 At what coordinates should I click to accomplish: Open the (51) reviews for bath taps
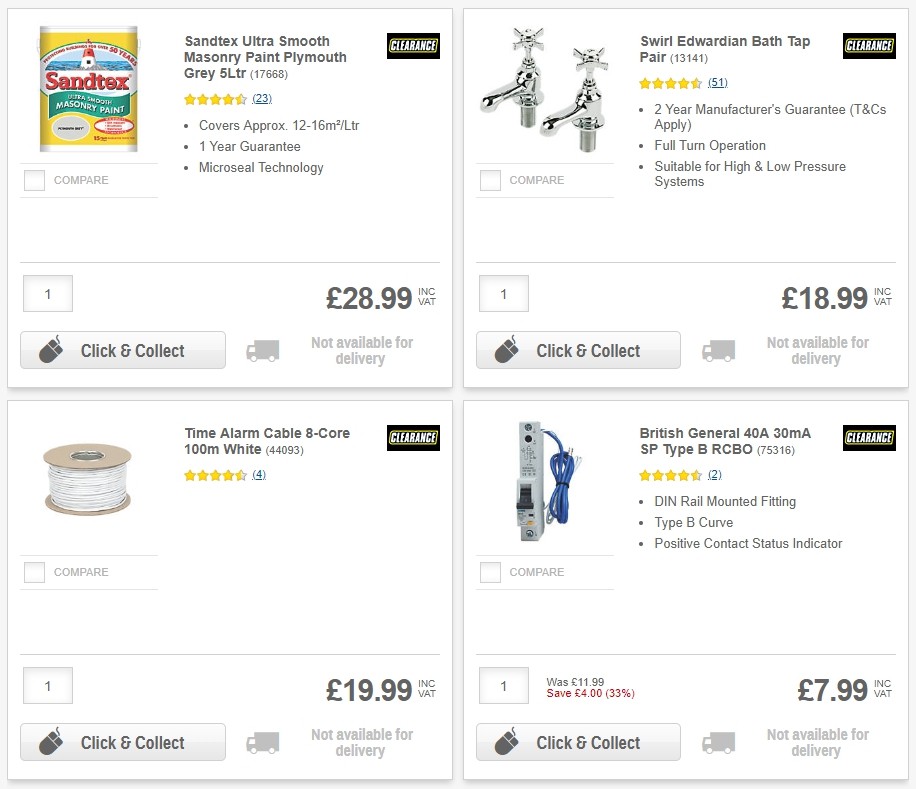pyautogui.click(x=717, y=83)
